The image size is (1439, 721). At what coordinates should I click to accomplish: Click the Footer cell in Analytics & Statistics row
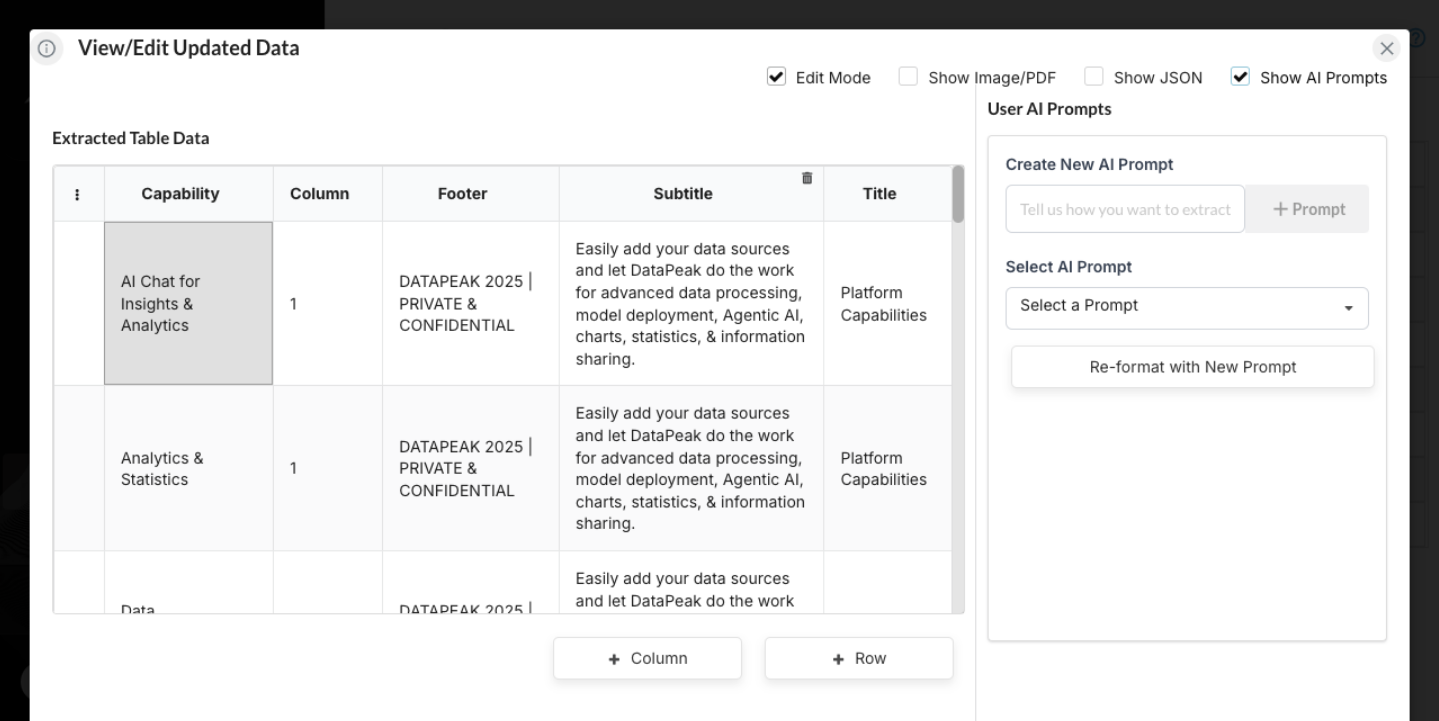471,469
